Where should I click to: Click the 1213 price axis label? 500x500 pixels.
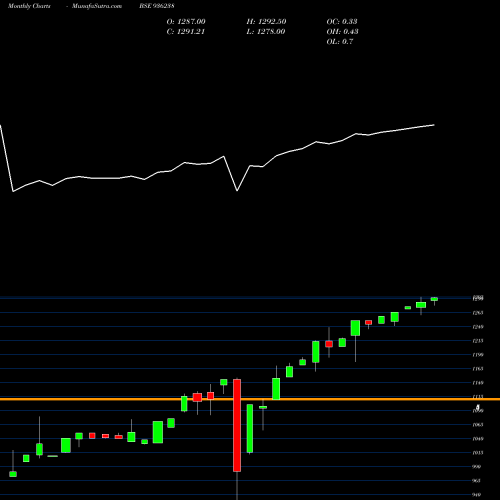(x=478, y=341)
